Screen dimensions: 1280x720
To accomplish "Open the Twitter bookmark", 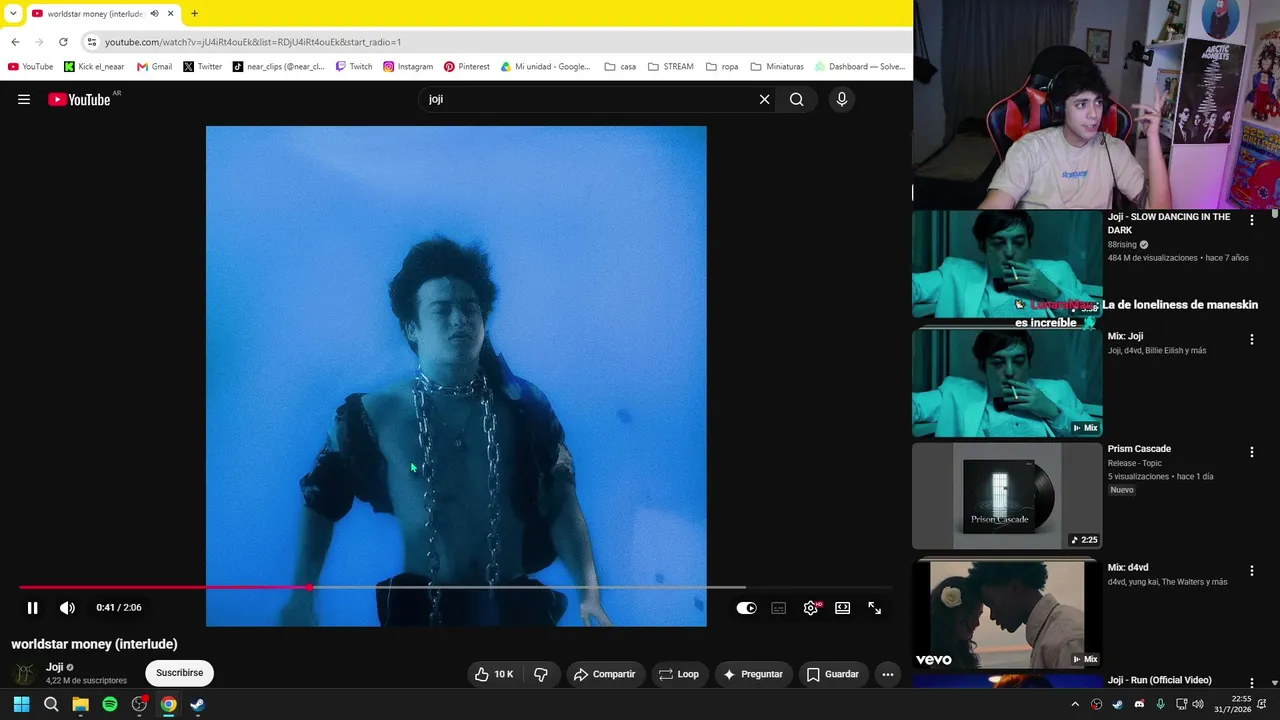I will (202, 67).
